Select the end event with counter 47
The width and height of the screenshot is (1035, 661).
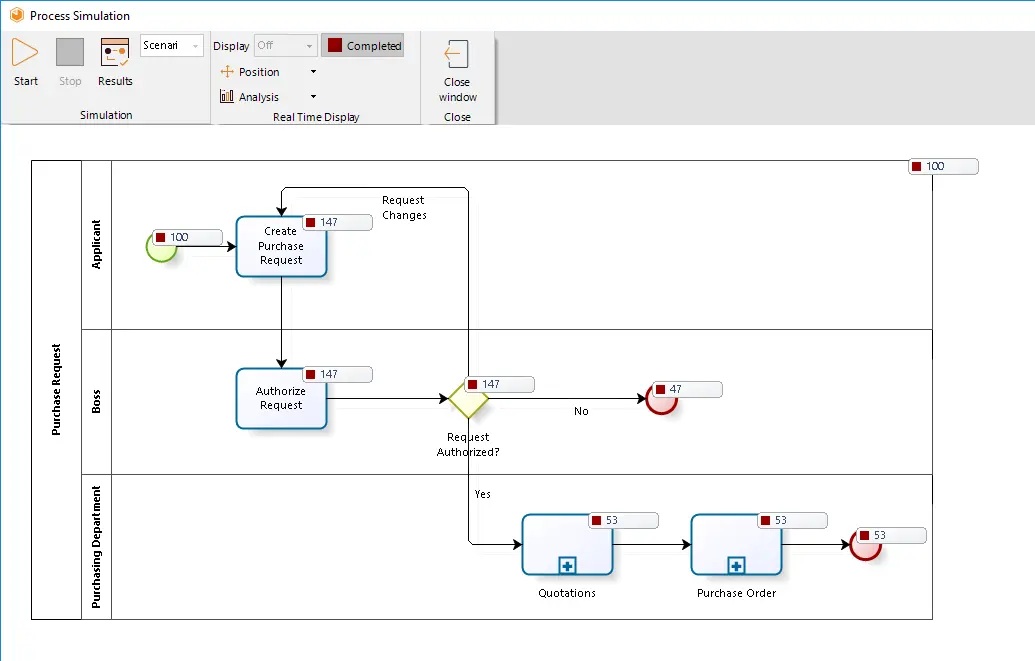pyautogui.click(x=661, y=399)
